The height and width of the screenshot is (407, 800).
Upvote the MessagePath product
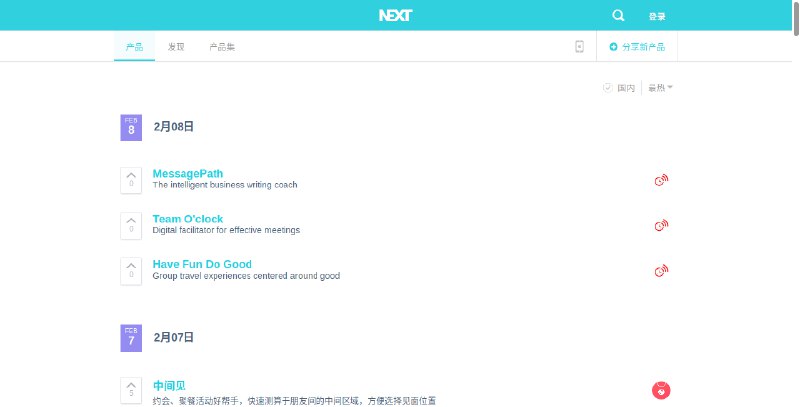coord(131,179)
